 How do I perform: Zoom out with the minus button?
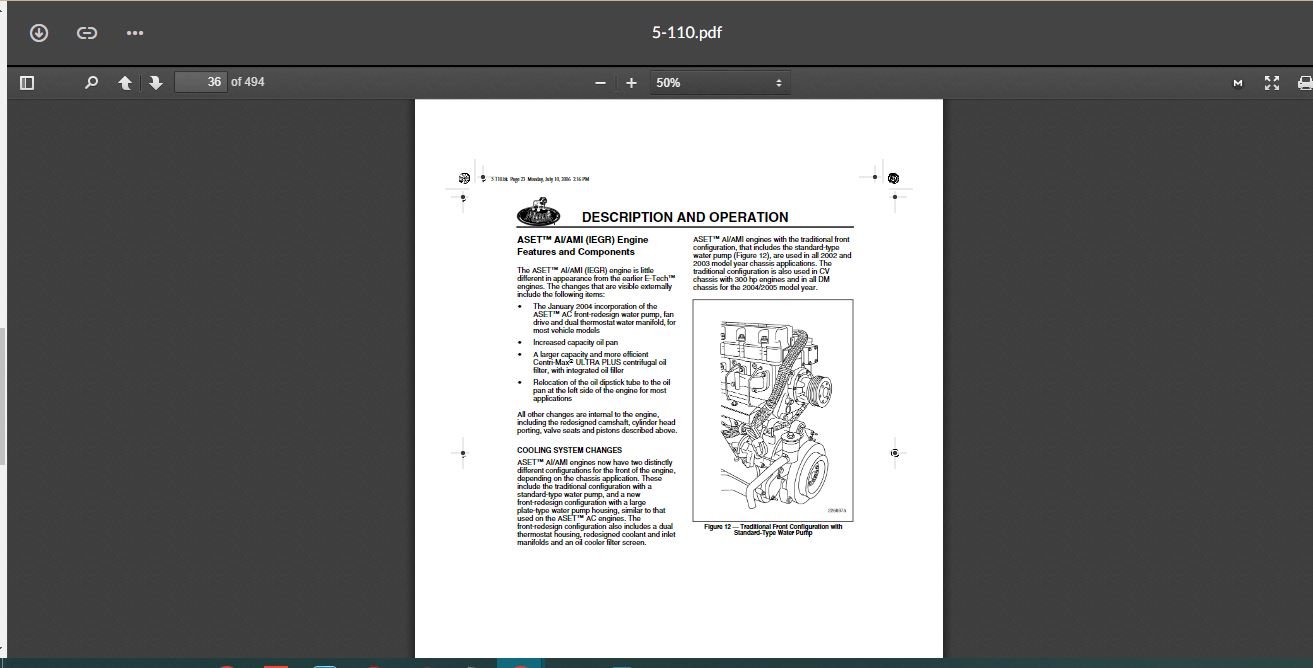(x=600, y=83)
